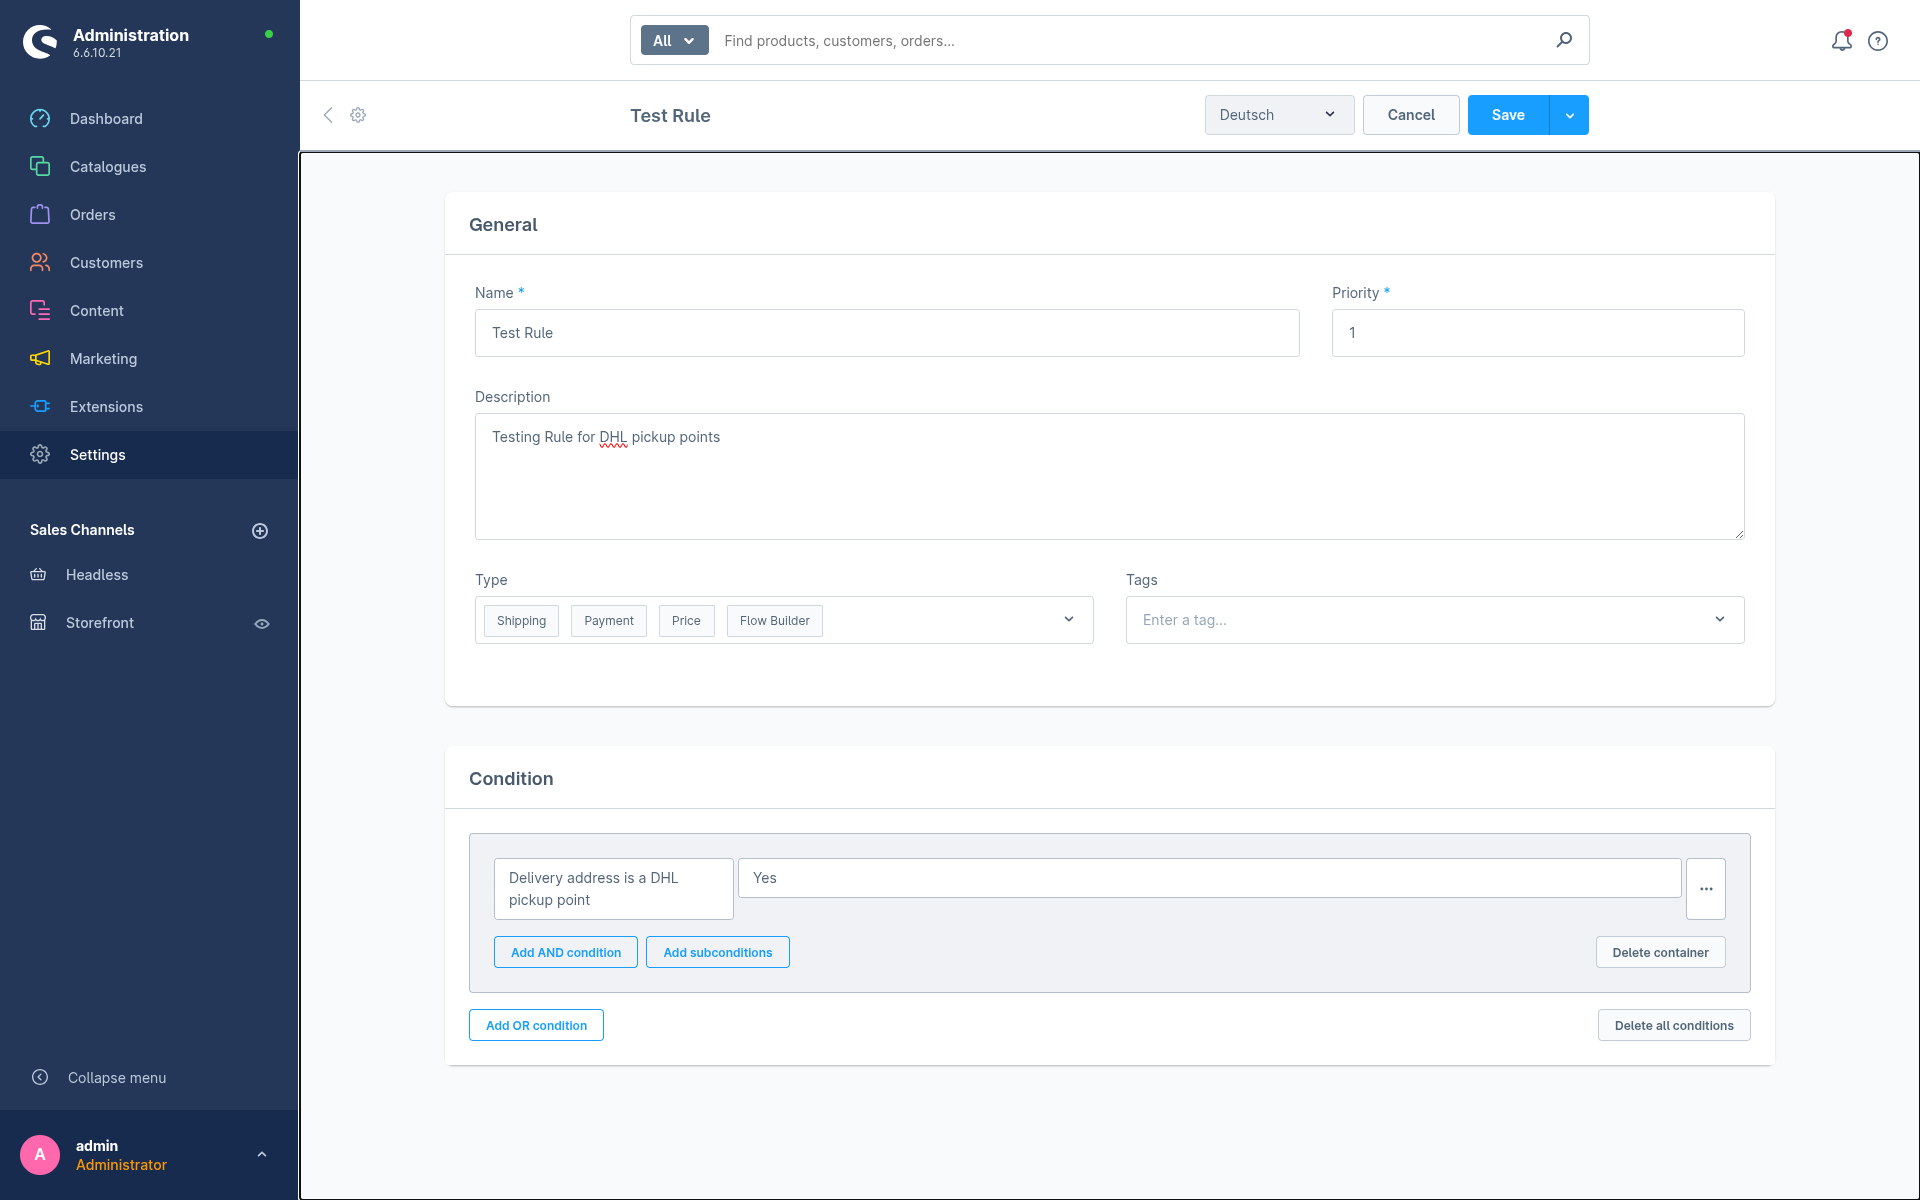Viewport: 1920px width, 1200px height.
Task: Expand the admin user menu
Action: (x=262, y=1155)
